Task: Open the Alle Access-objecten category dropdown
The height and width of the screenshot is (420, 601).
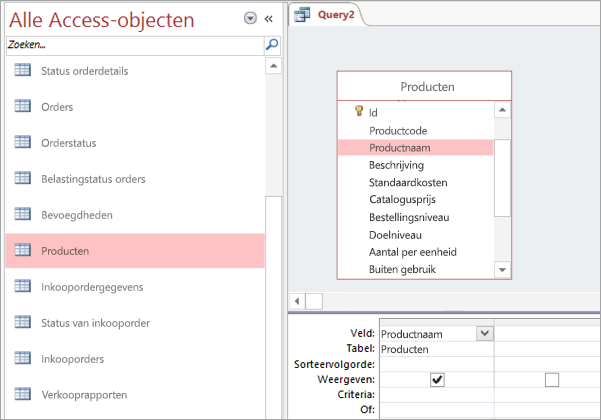Action: [x=250, y=18]
